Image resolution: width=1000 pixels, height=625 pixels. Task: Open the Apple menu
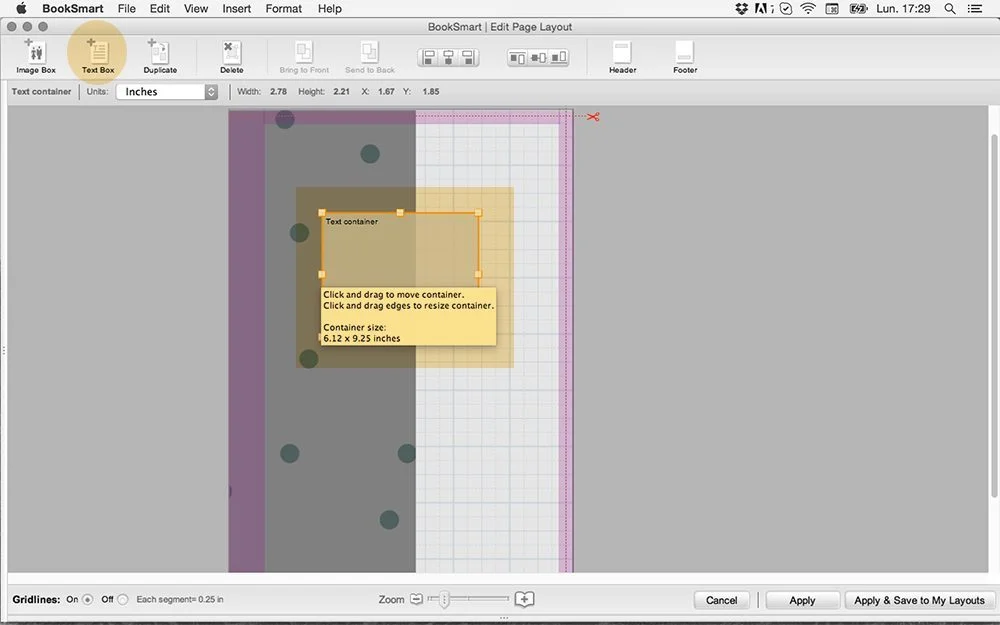(x=21, y=8)
